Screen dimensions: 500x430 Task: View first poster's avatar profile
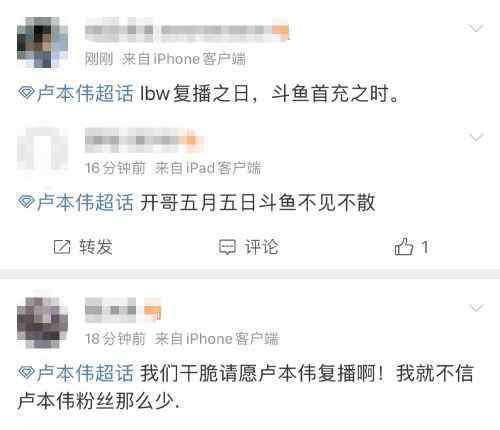[x=42, y=42]
